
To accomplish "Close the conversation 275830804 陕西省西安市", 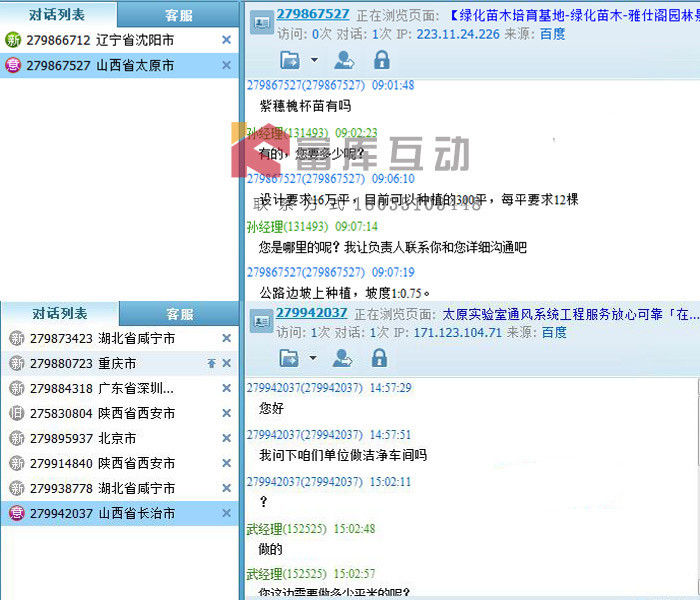I will click(226, 413).
